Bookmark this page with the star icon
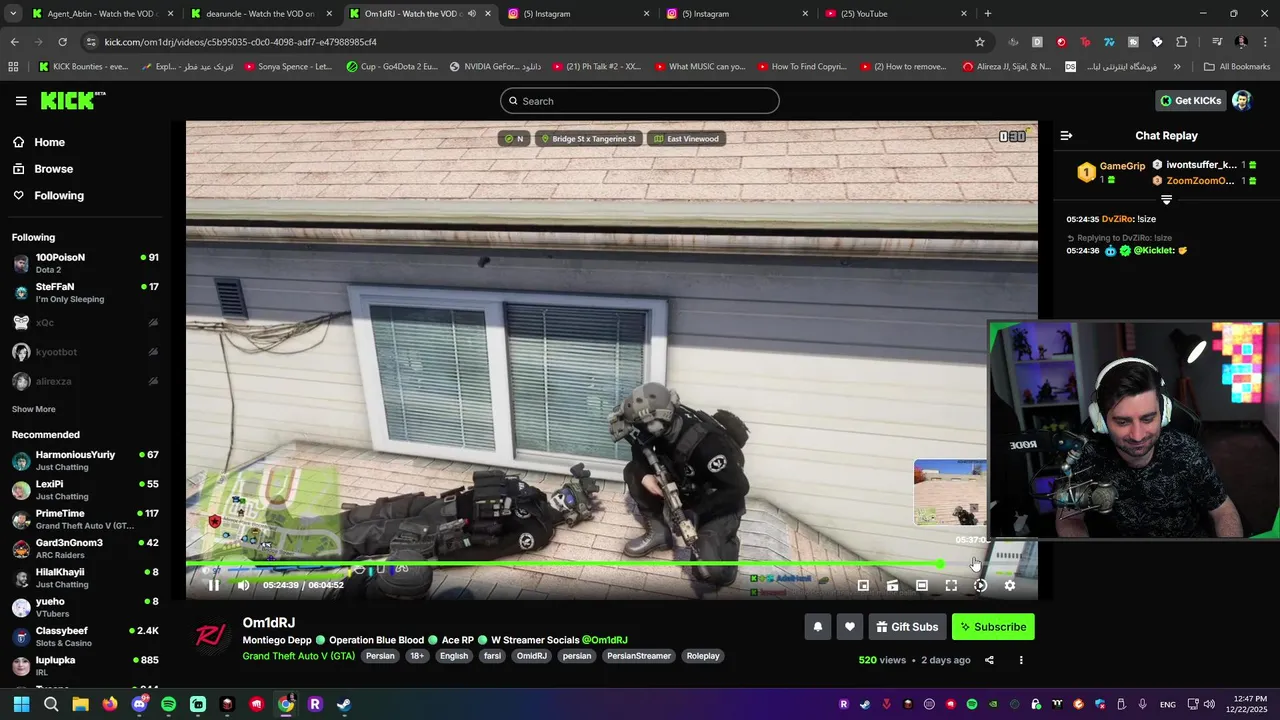The width and height of the screenshot is (1280, 720). point(980,42)
